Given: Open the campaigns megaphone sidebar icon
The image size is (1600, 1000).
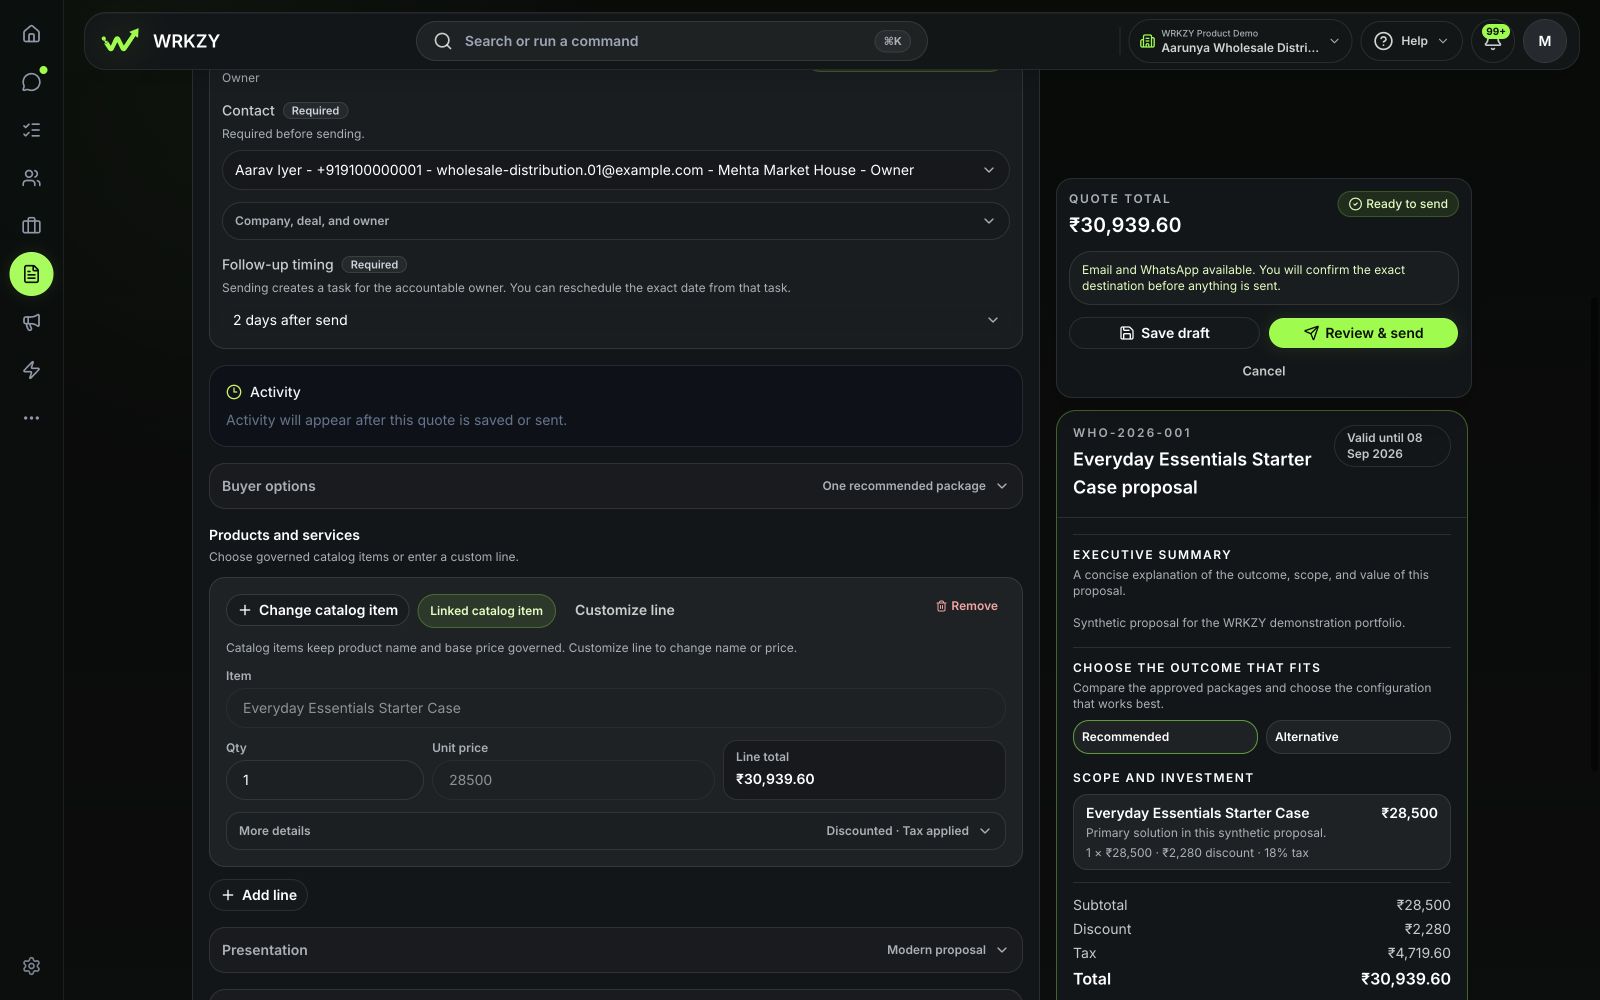Looking at the screenshot, I should [31, 322].
